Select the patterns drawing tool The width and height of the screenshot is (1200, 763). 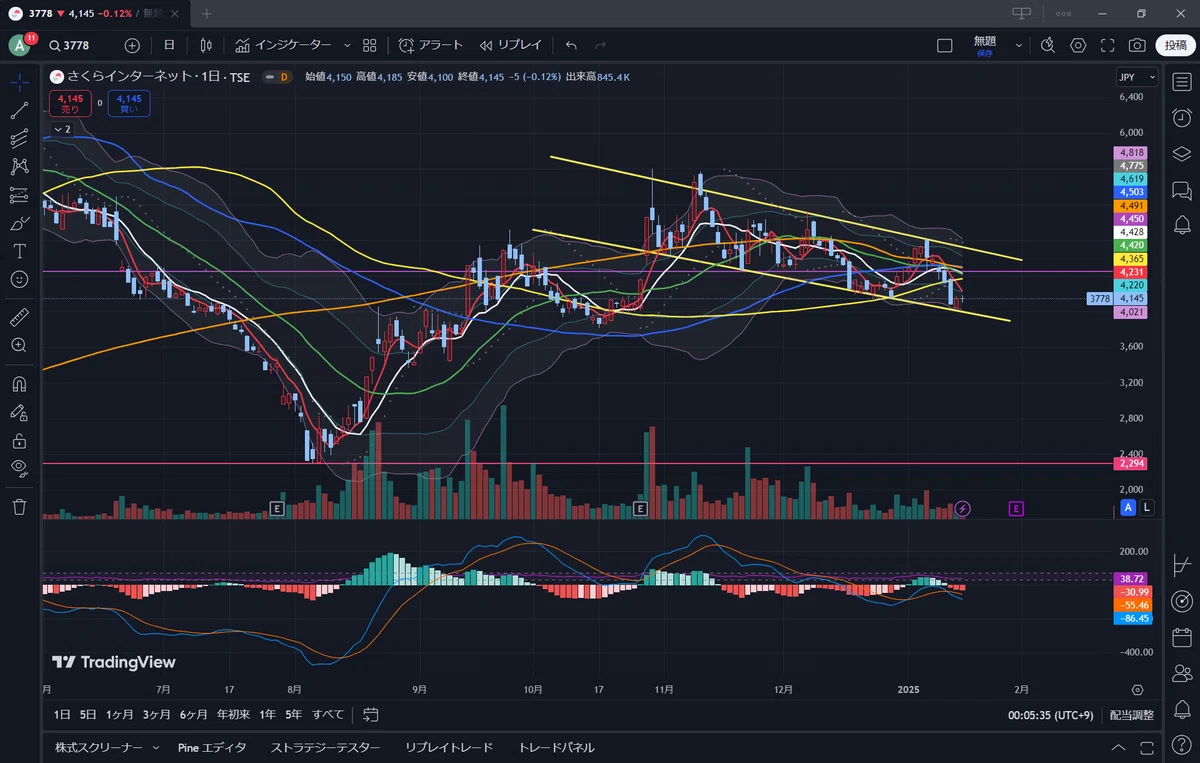(19, 166)
